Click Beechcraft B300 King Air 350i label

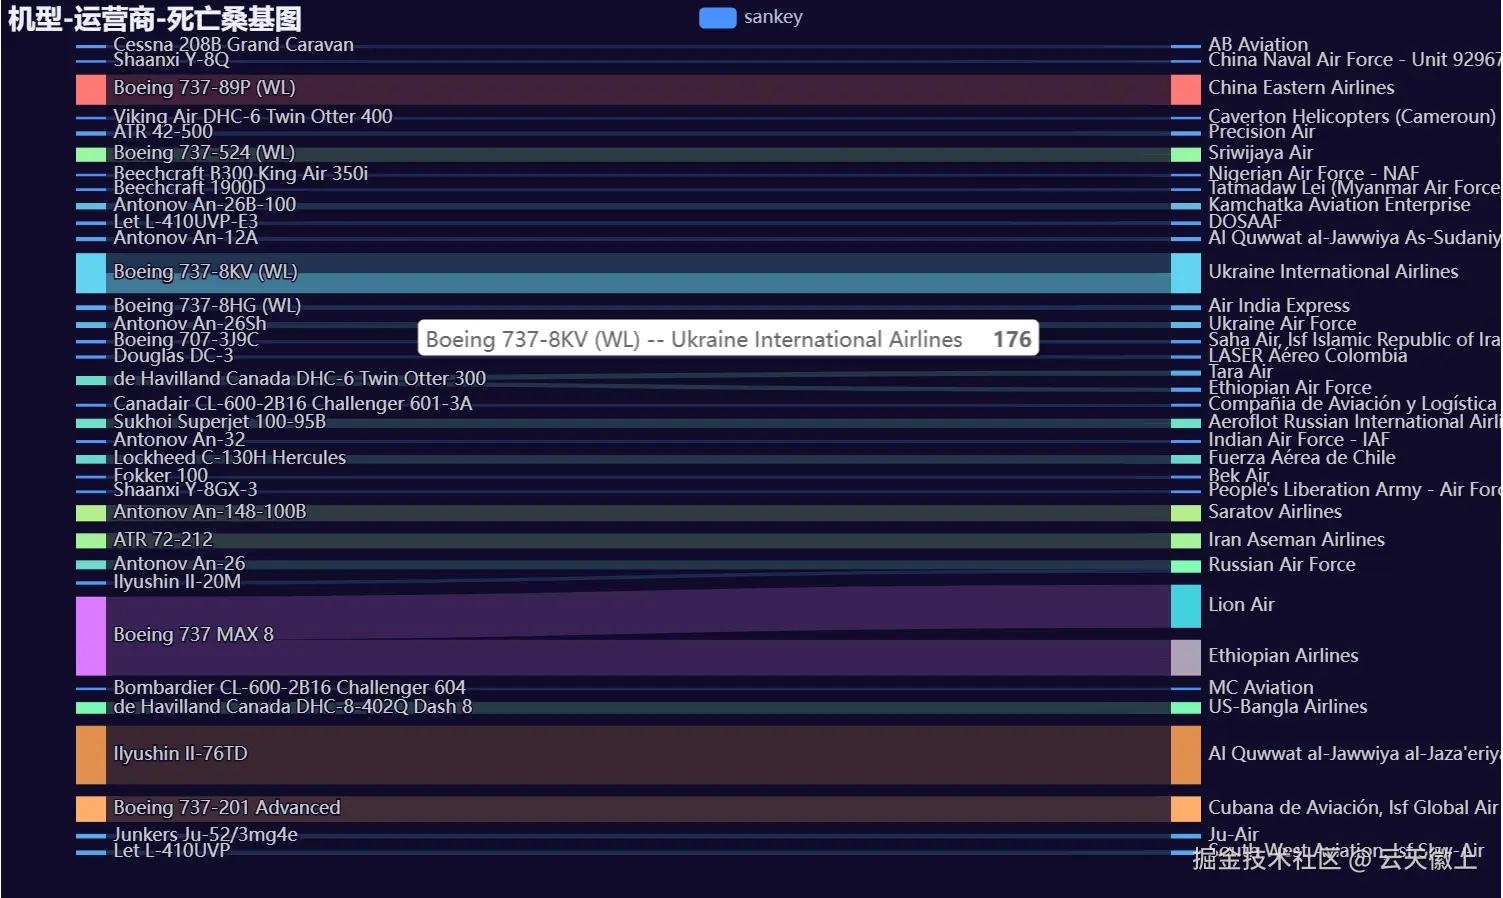point(241,174)
